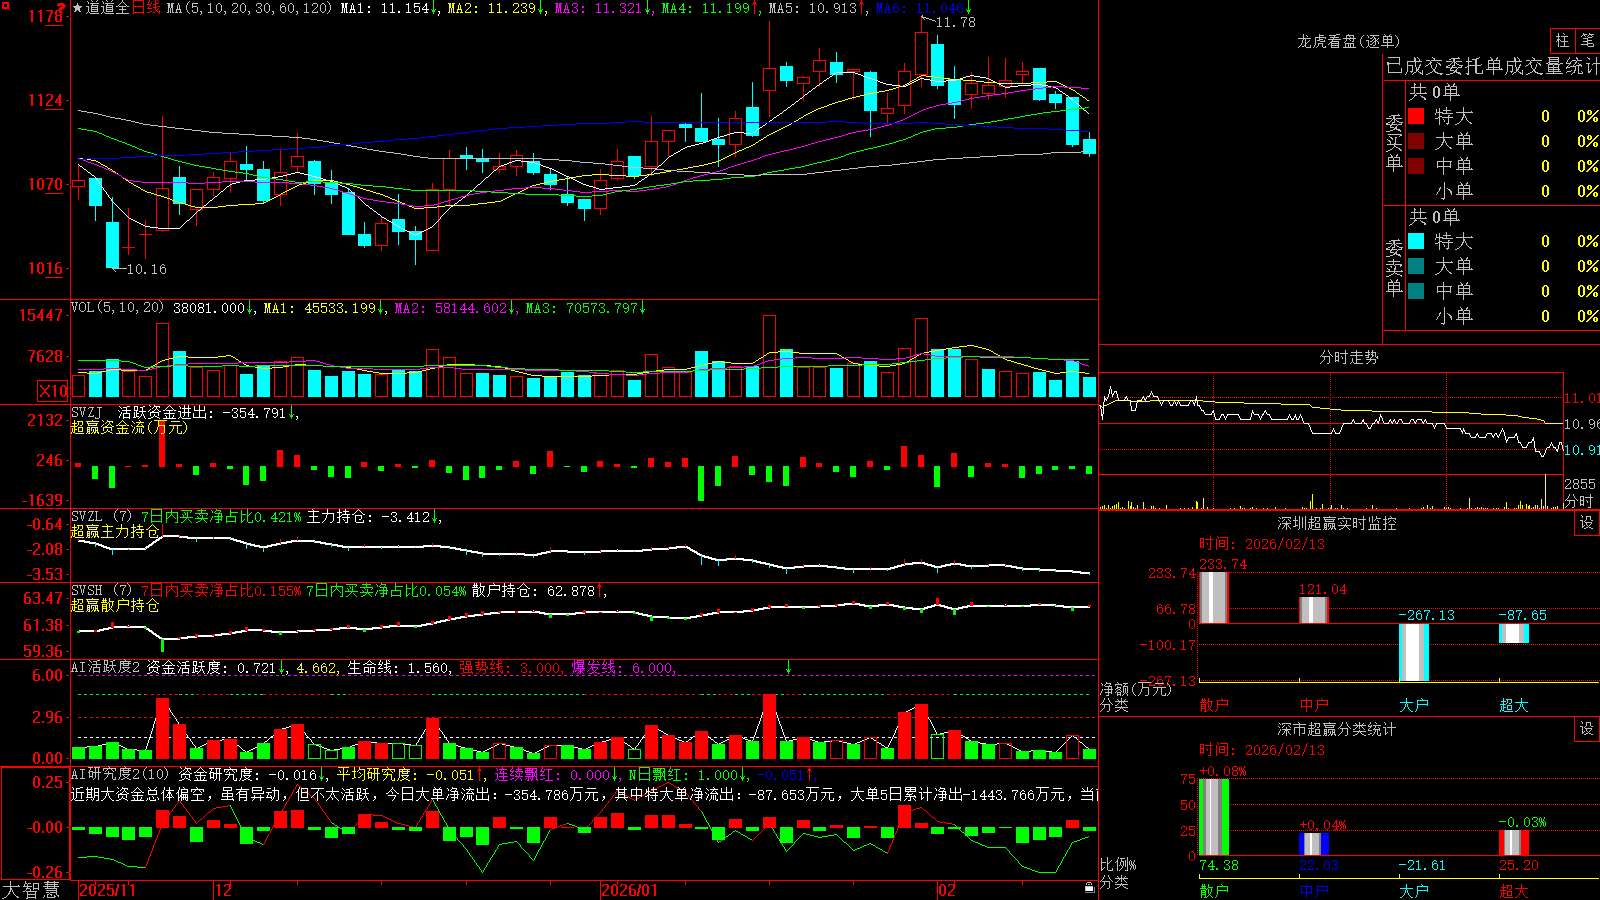Click the lock icon at chart bottom-right
The image size is (1600, 900).
[1090, 888]
